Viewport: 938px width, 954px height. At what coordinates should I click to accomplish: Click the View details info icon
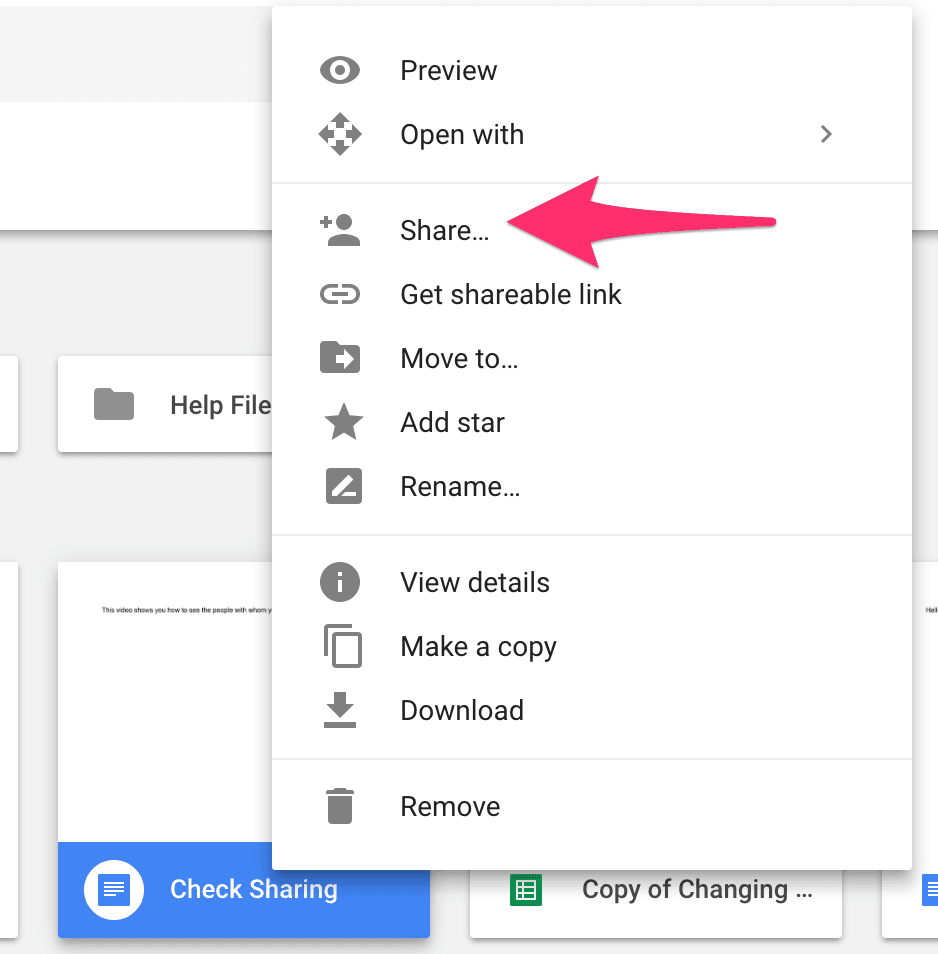pyautogui.click(x=340, y=582)
